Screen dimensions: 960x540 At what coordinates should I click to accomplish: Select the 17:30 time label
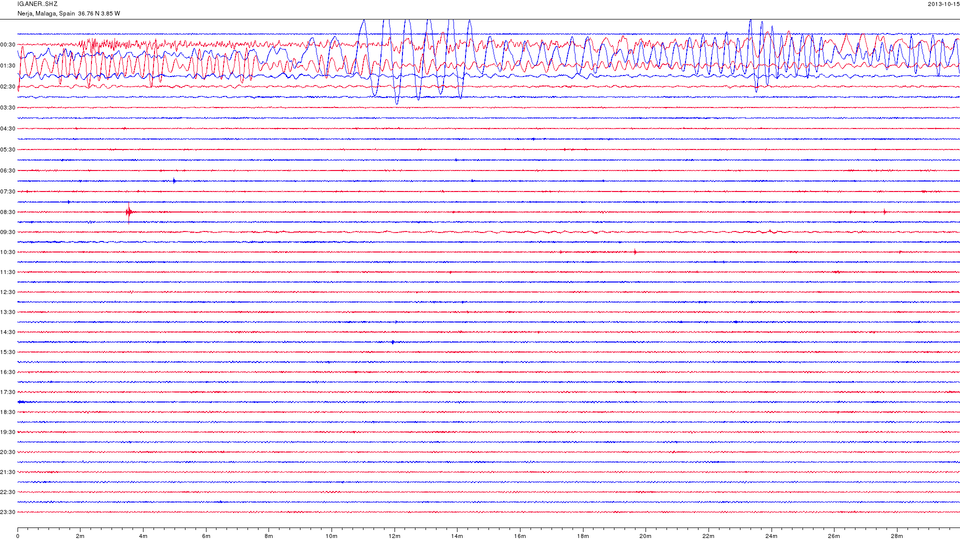click(8, 392)
